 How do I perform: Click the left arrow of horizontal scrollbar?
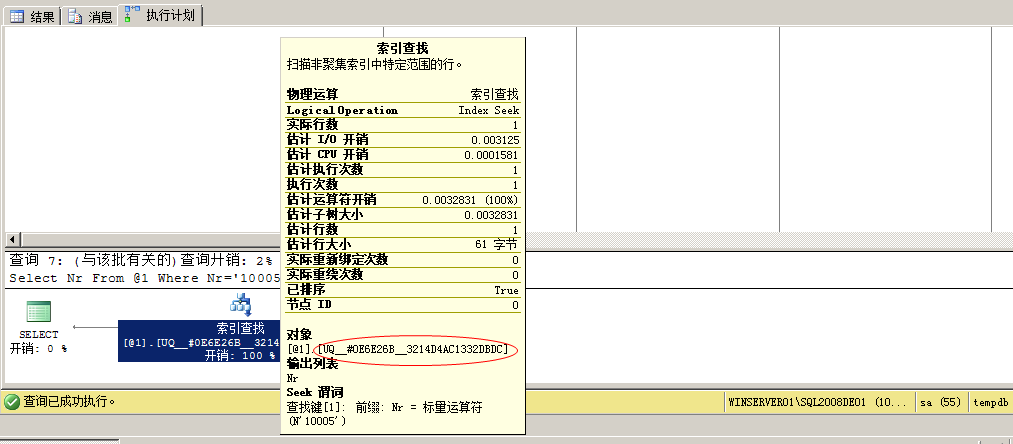[x=11, y=240]
